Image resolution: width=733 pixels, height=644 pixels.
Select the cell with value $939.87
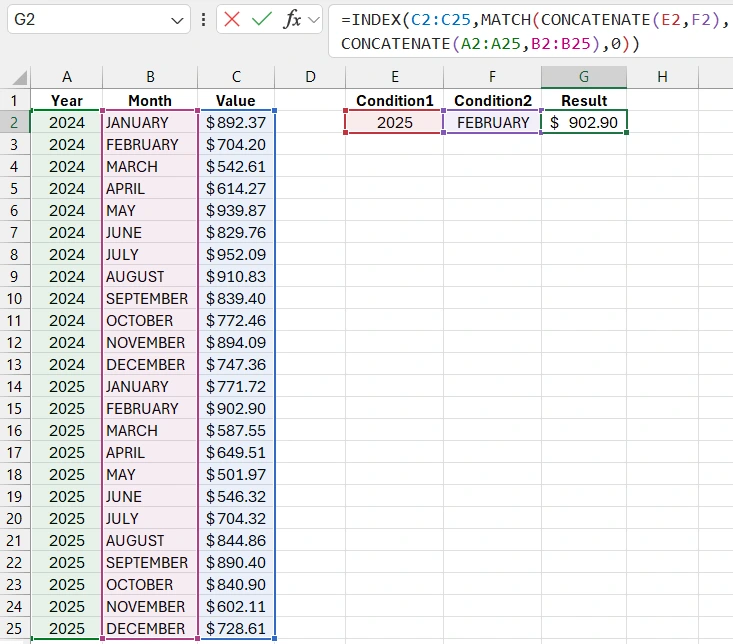(236, 211)
